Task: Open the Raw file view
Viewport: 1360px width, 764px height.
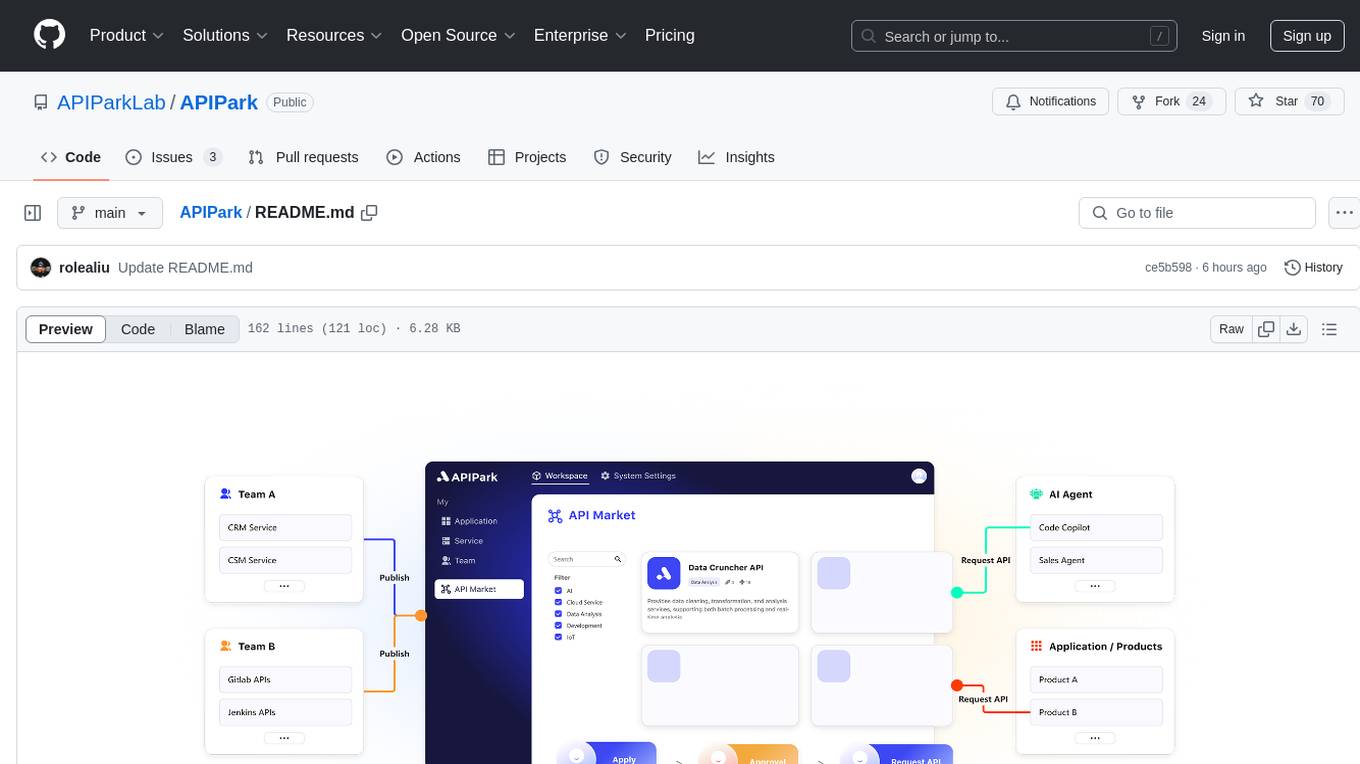Action: click(1231, 329)
